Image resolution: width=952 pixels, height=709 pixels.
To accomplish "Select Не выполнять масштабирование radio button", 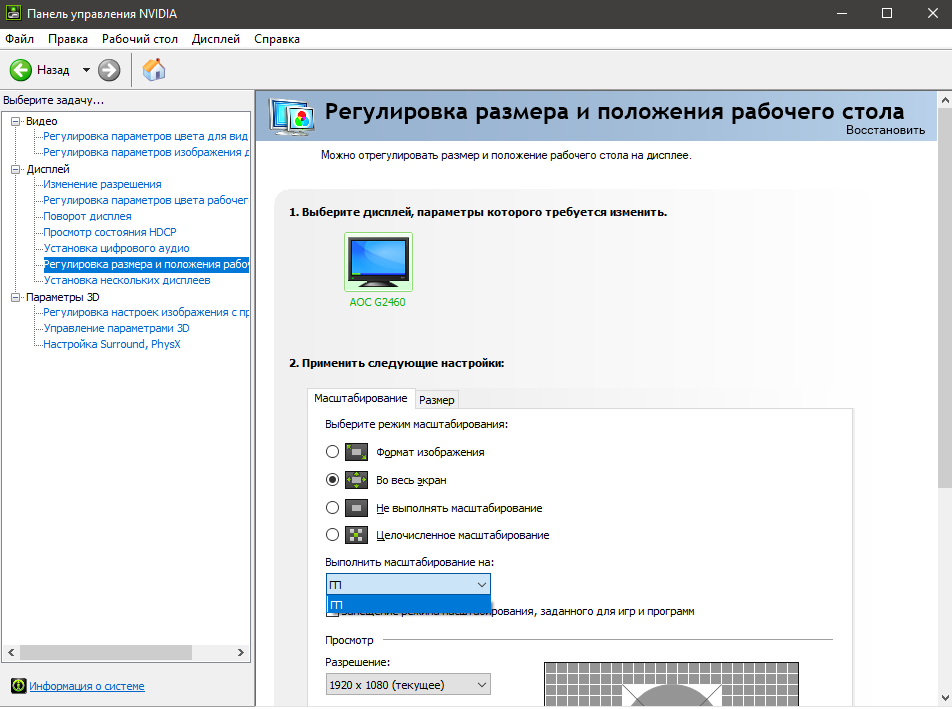I will [x=332, y=507].
